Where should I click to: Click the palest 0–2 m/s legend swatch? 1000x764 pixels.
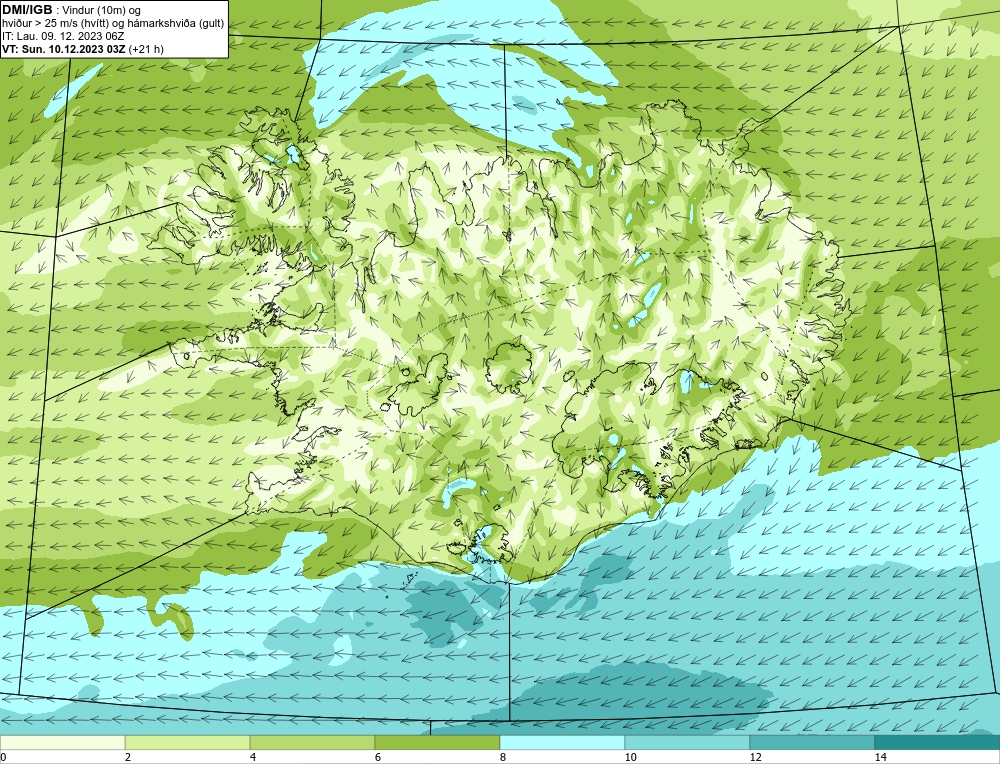click(62, 742)
